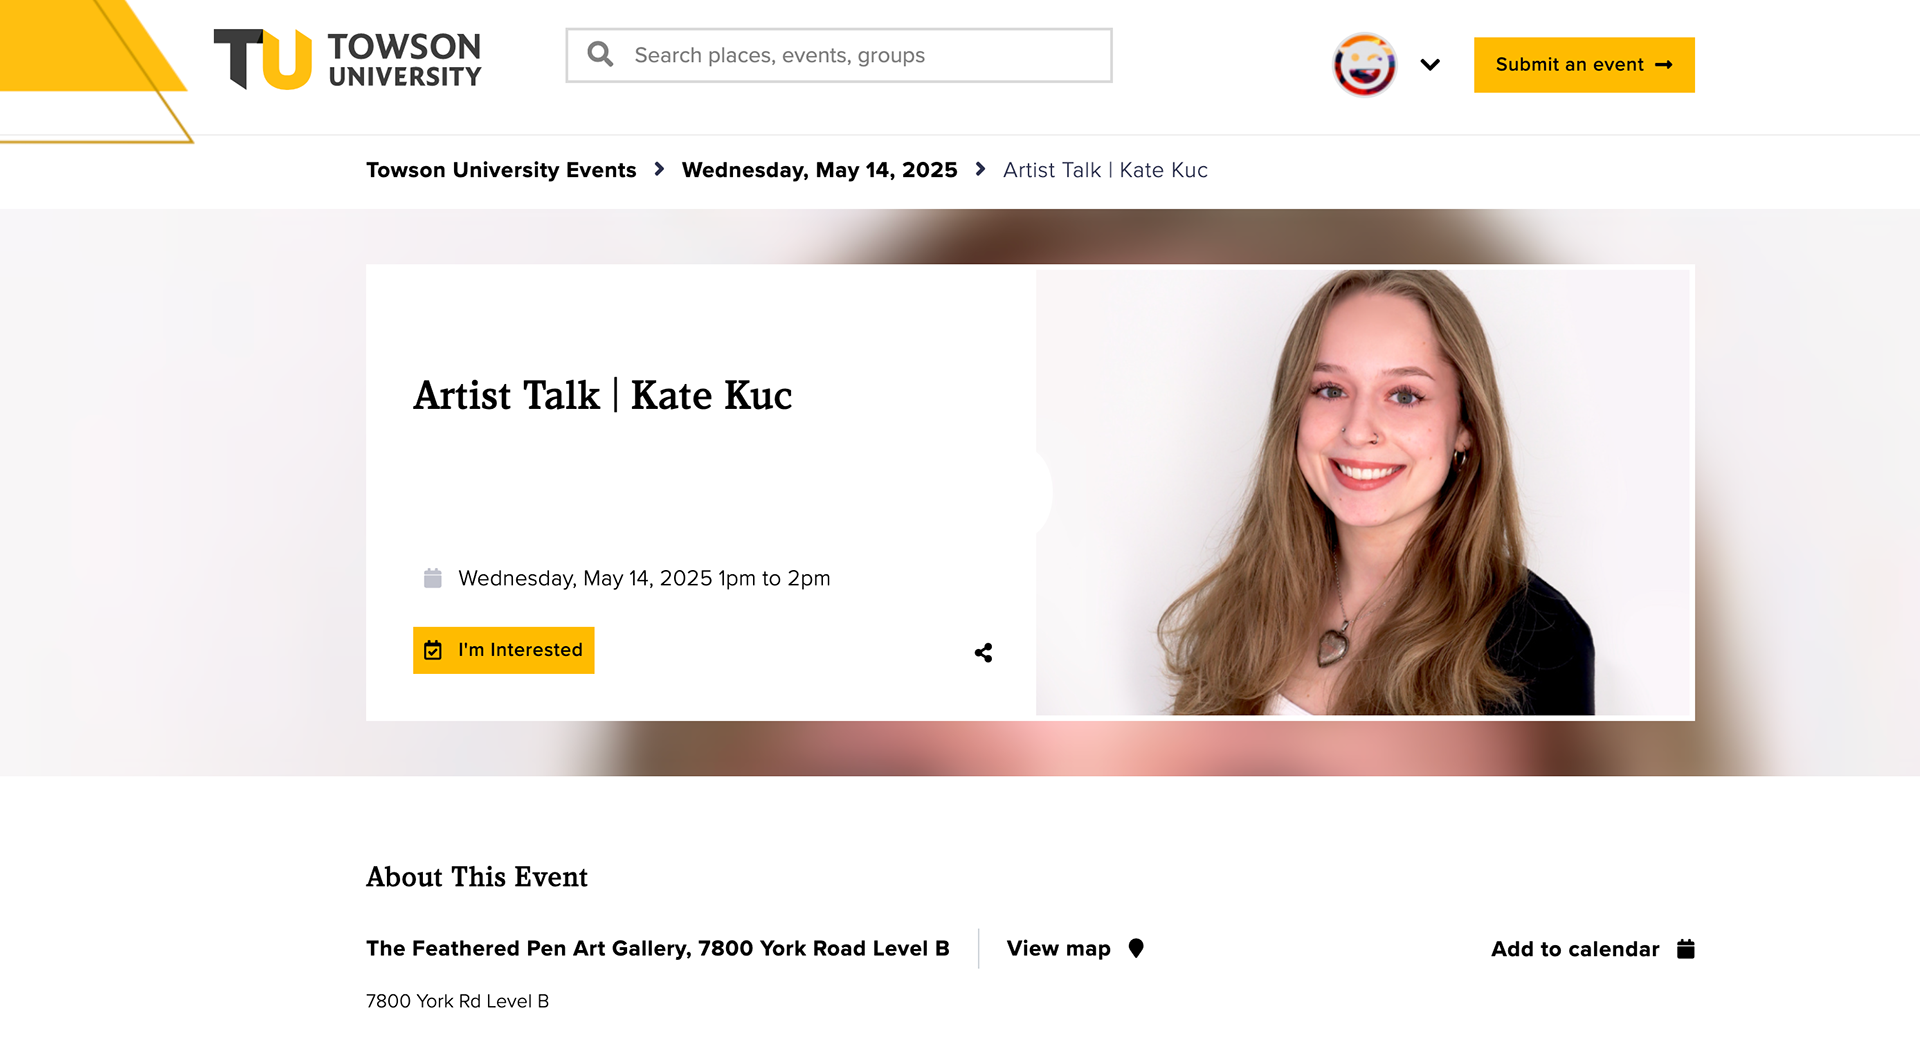Click Add to calendar link
The image size is (1920, 1060).
pyautogui.click(x=1574, y=949)
